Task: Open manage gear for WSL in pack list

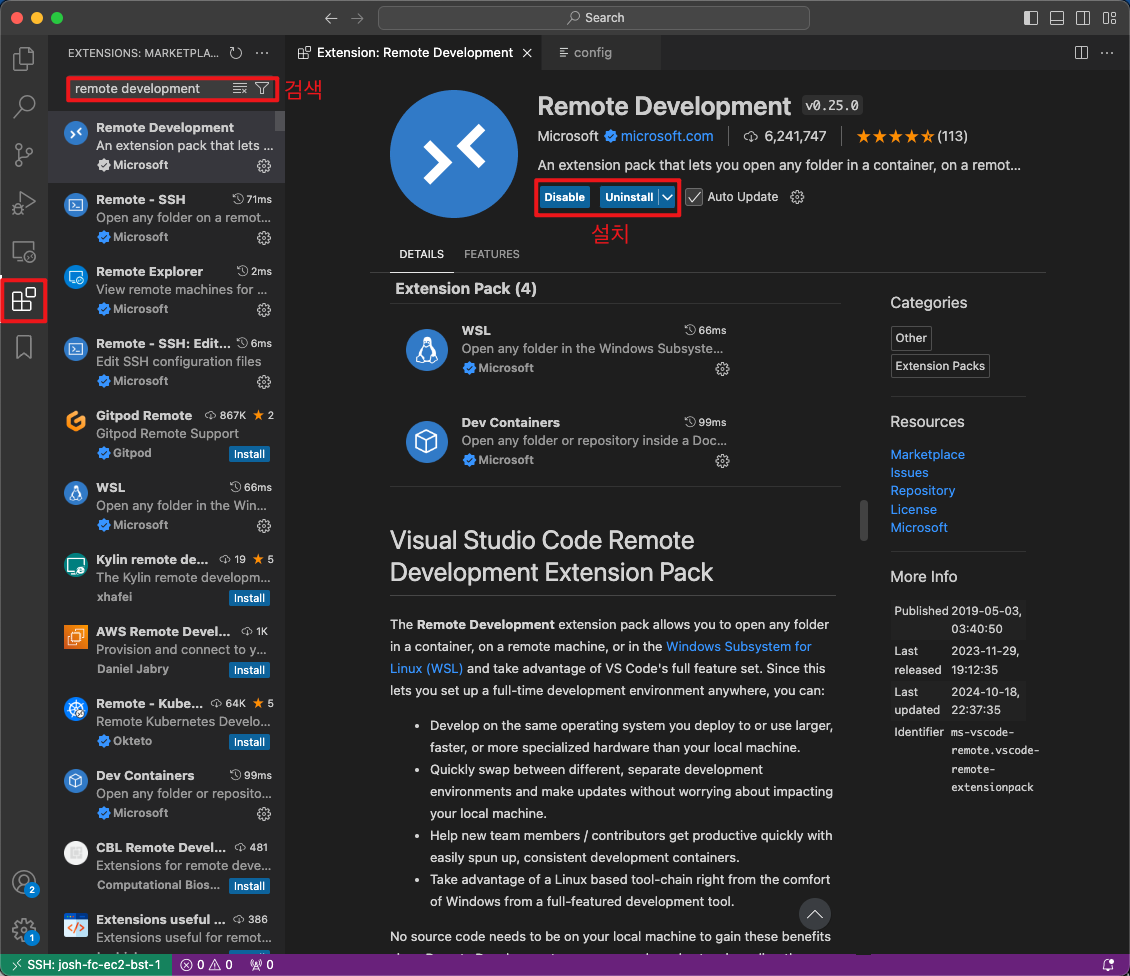Action: pos(722,369)
